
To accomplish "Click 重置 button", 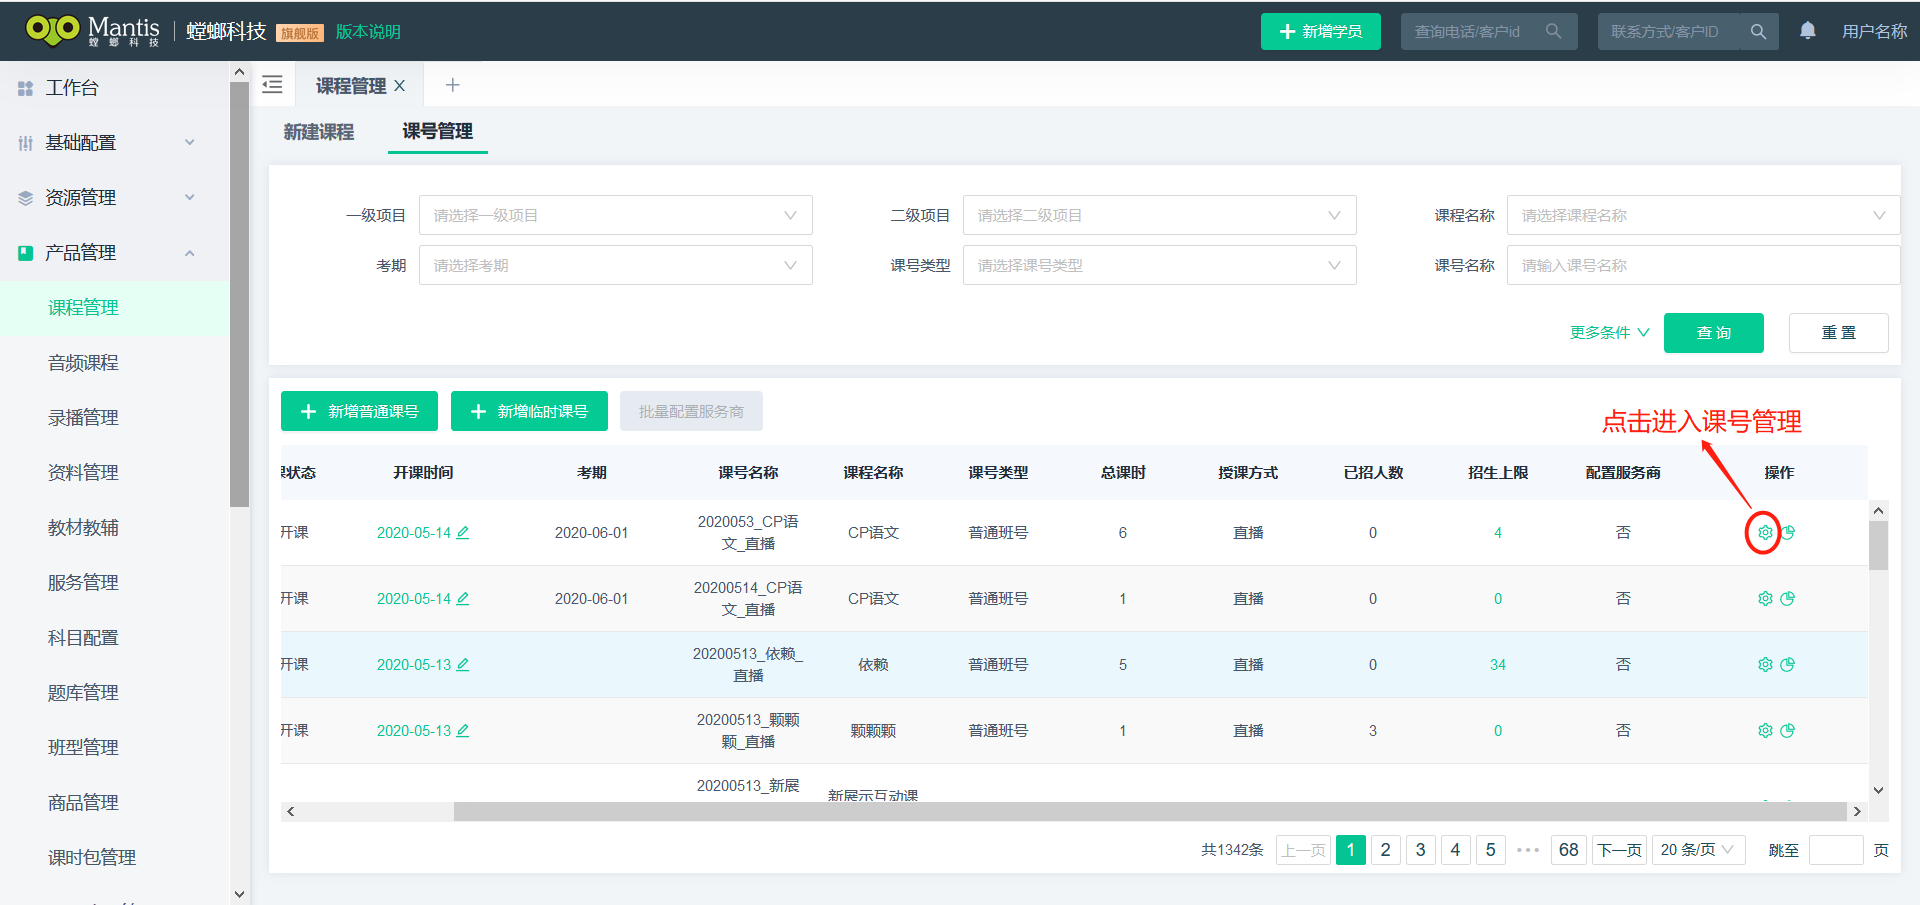I will click(1838, 333).
